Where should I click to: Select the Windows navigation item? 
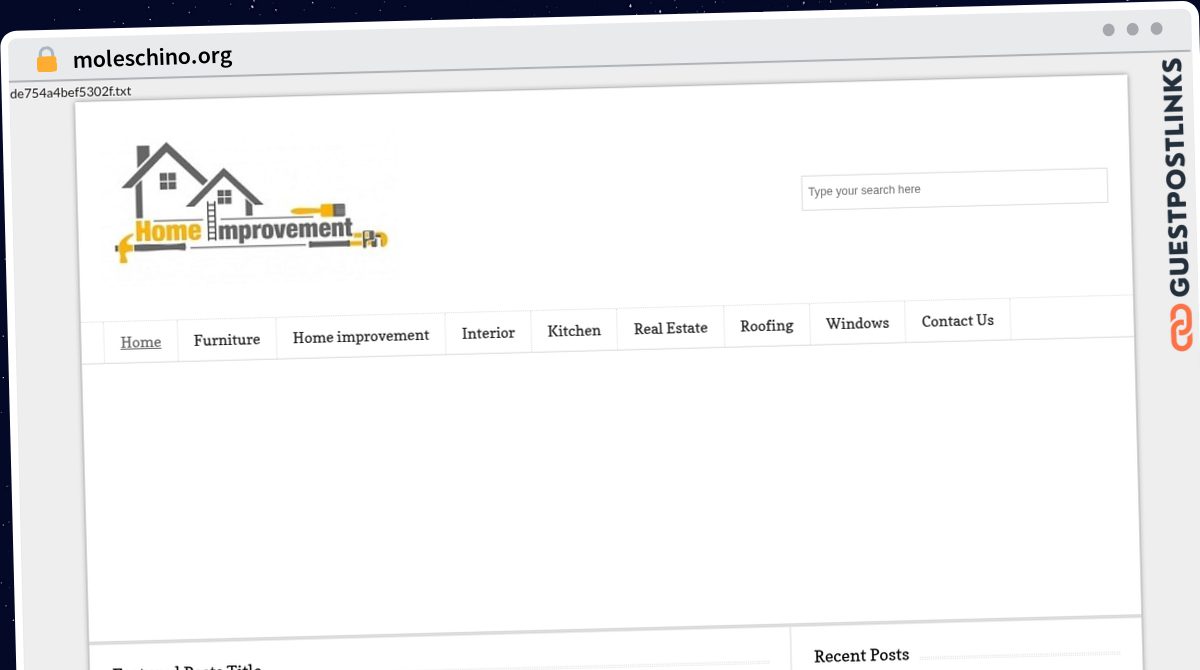point(857,323)
